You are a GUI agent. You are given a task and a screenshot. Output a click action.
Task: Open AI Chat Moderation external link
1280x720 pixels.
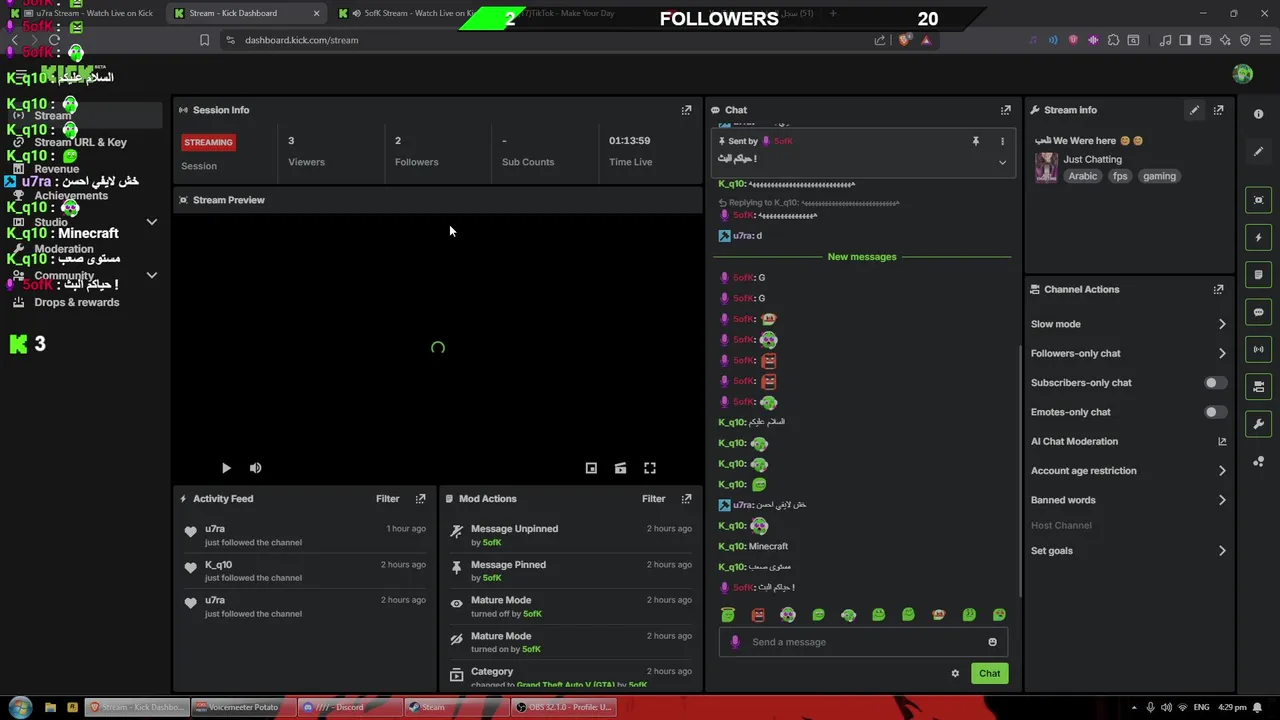click(1221, 441)
